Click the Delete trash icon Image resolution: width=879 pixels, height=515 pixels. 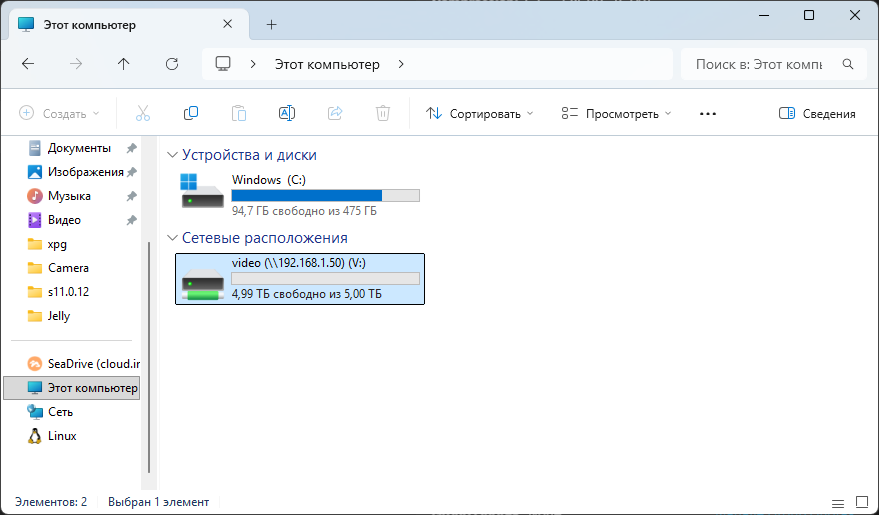[382, 114]
